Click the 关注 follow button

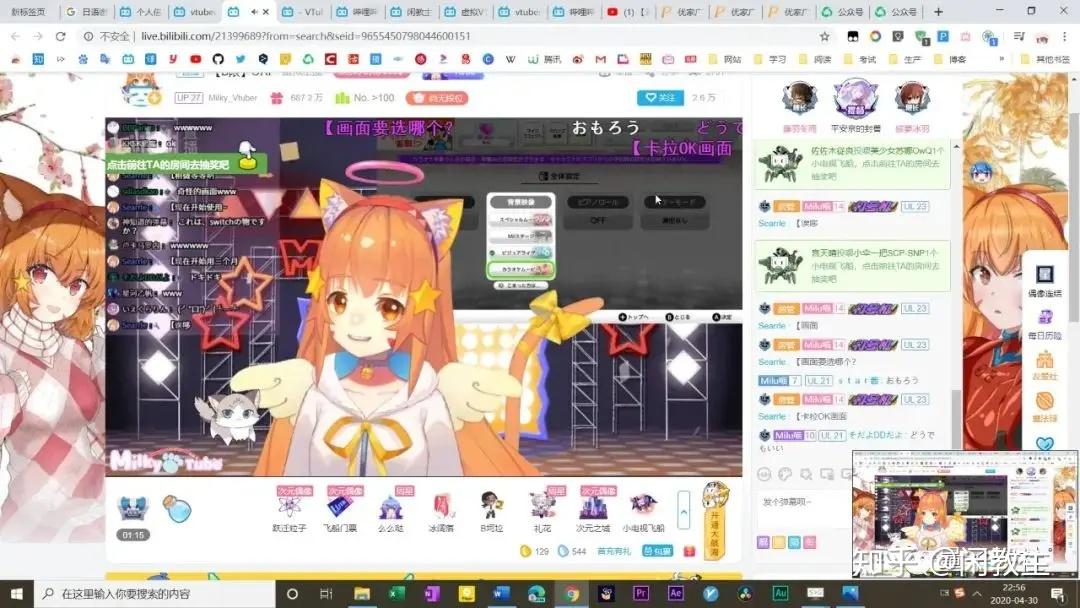click(x=660, y=98)
